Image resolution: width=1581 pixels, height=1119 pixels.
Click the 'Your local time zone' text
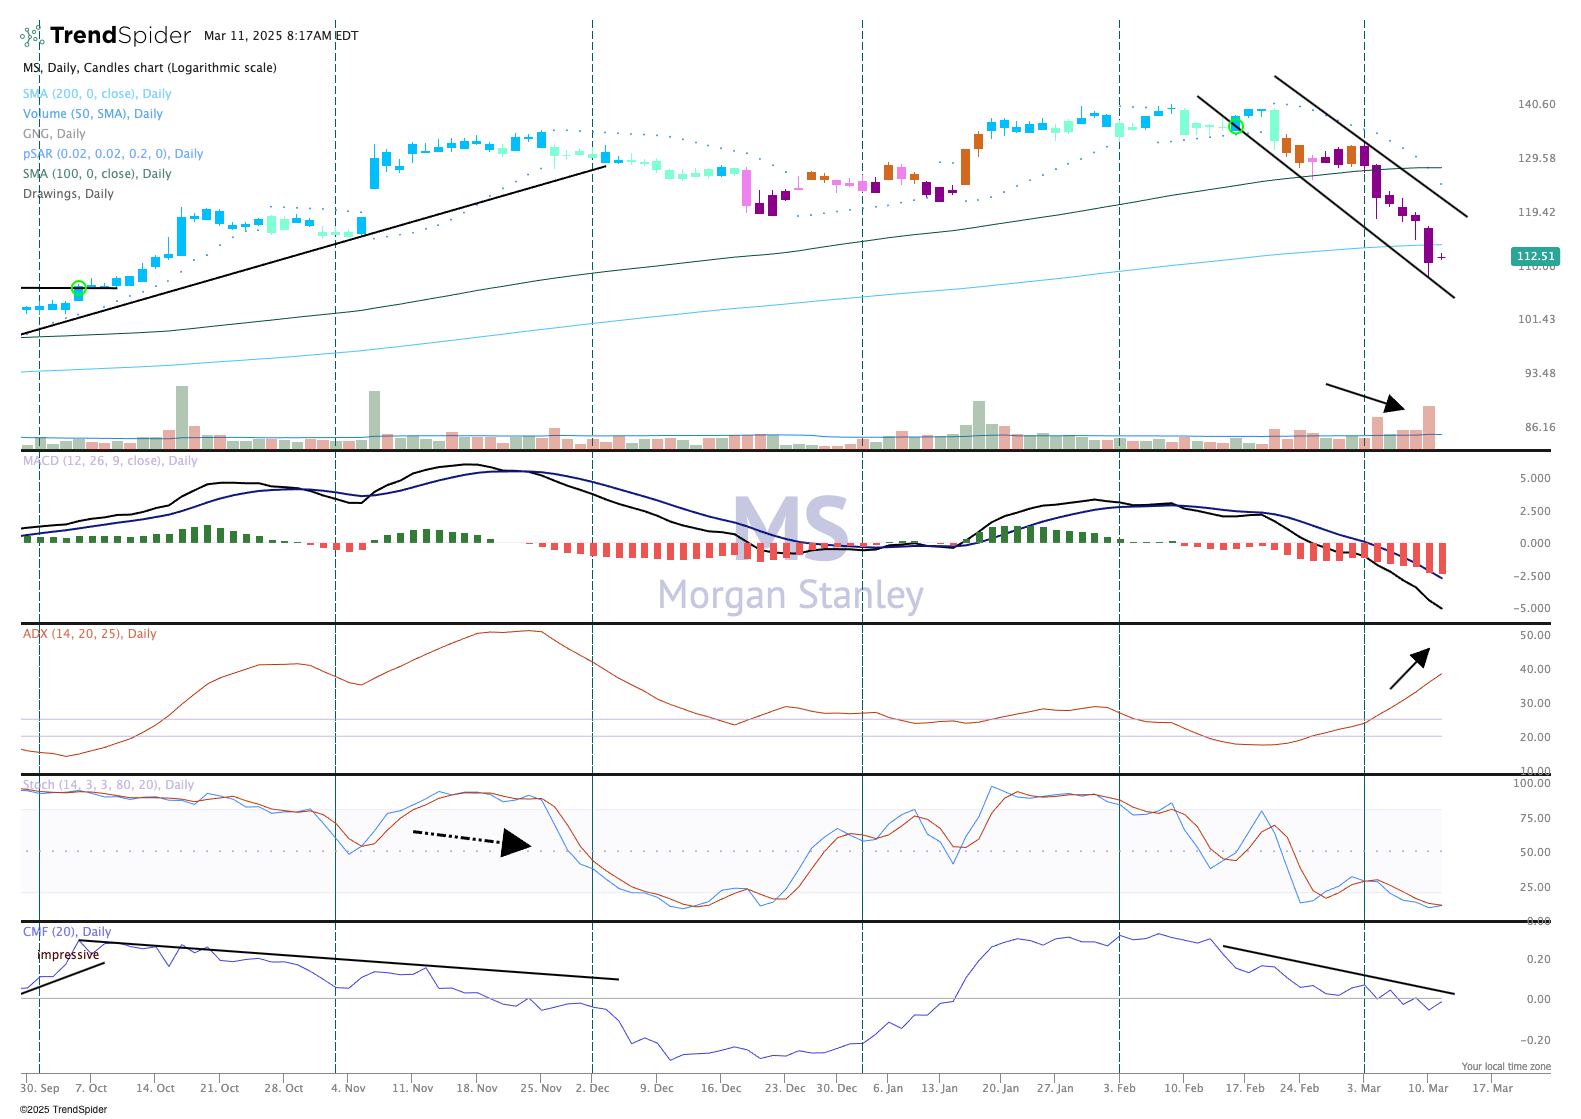1505,1066
